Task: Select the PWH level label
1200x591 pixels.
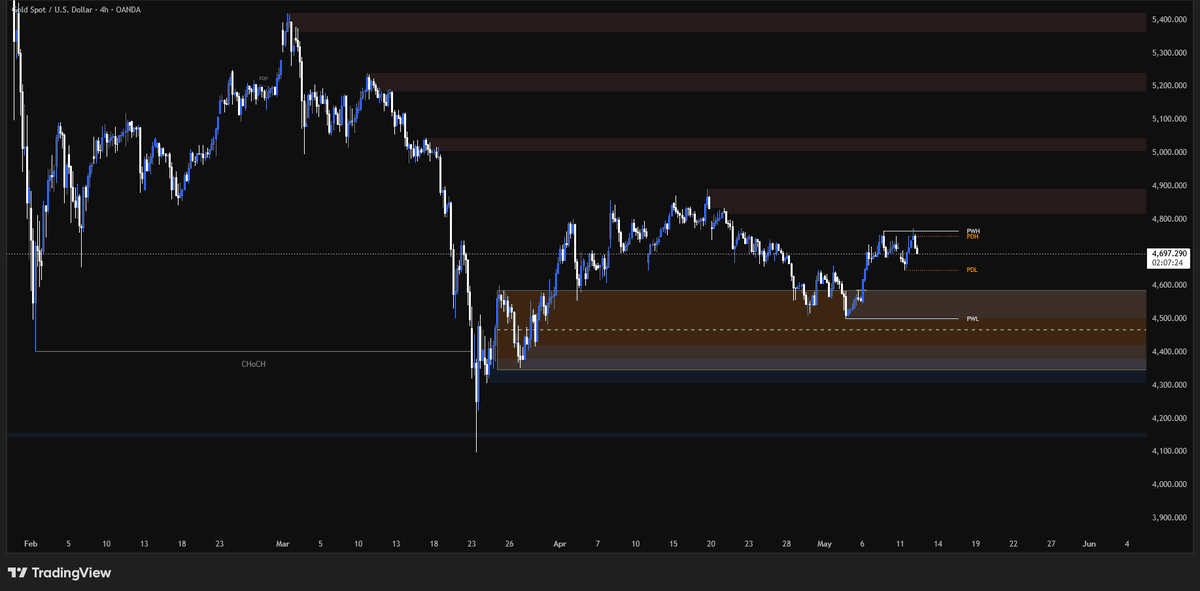Action: [973, 231]
